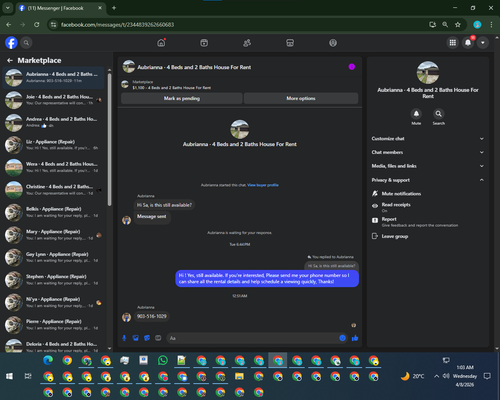Open the Friends tab icon
The height and width of the screenshot is (400, 500).
coord(247,43)
